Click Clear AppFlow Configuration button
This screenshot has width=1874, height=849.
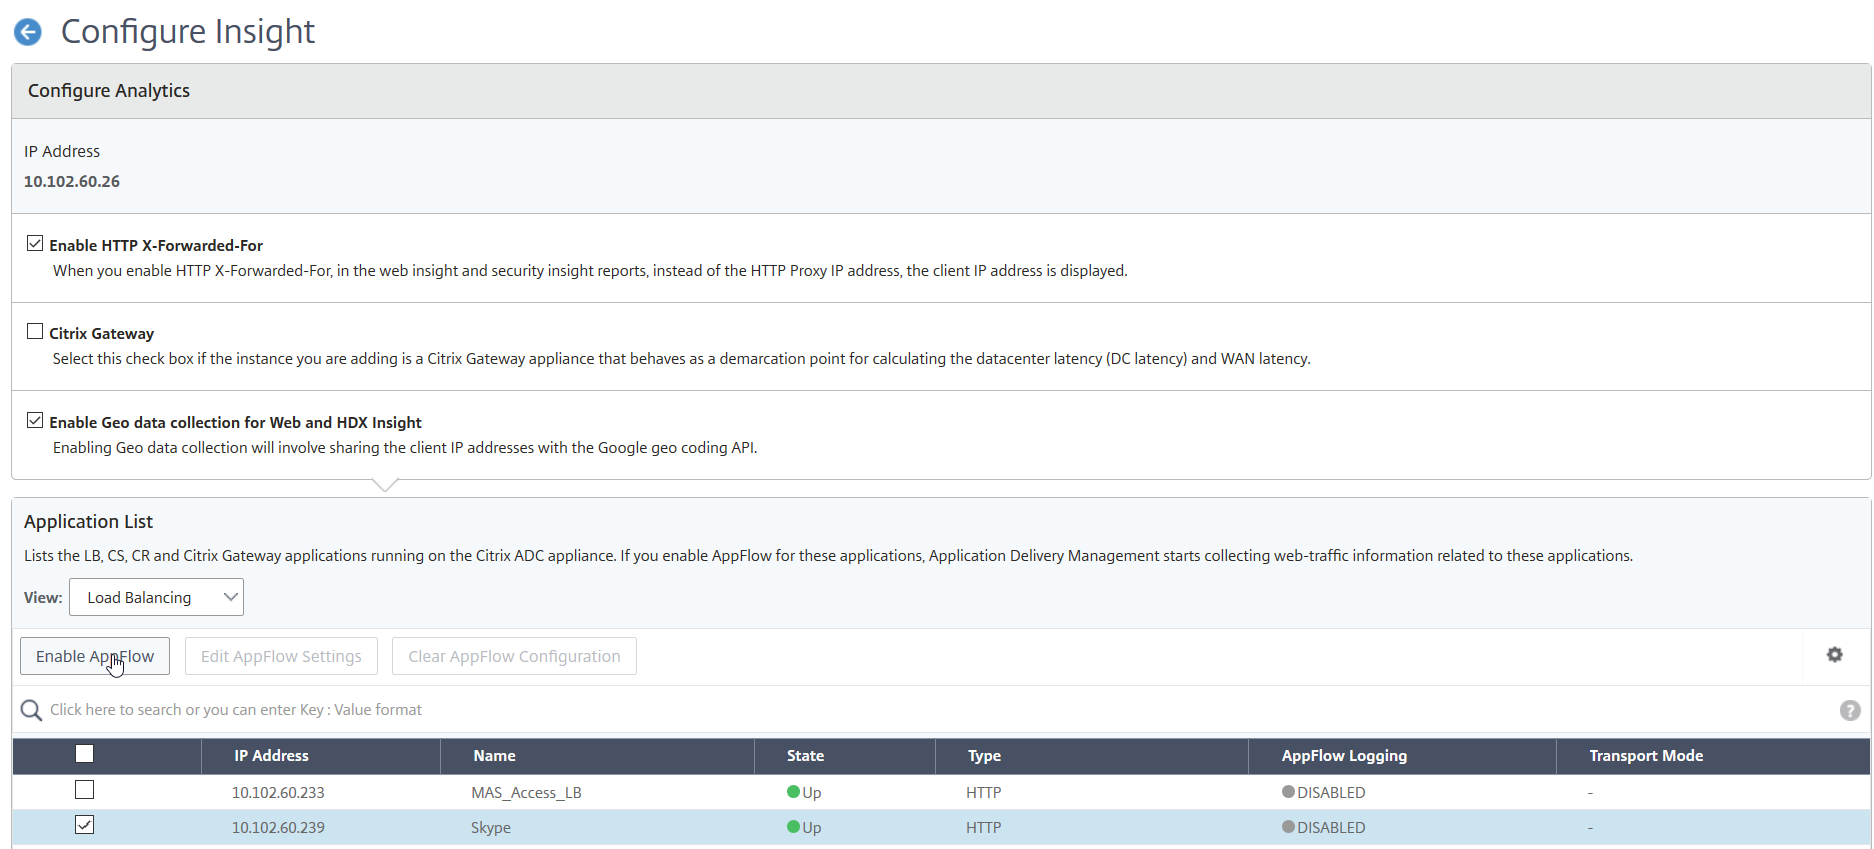(x=514, y=656)
